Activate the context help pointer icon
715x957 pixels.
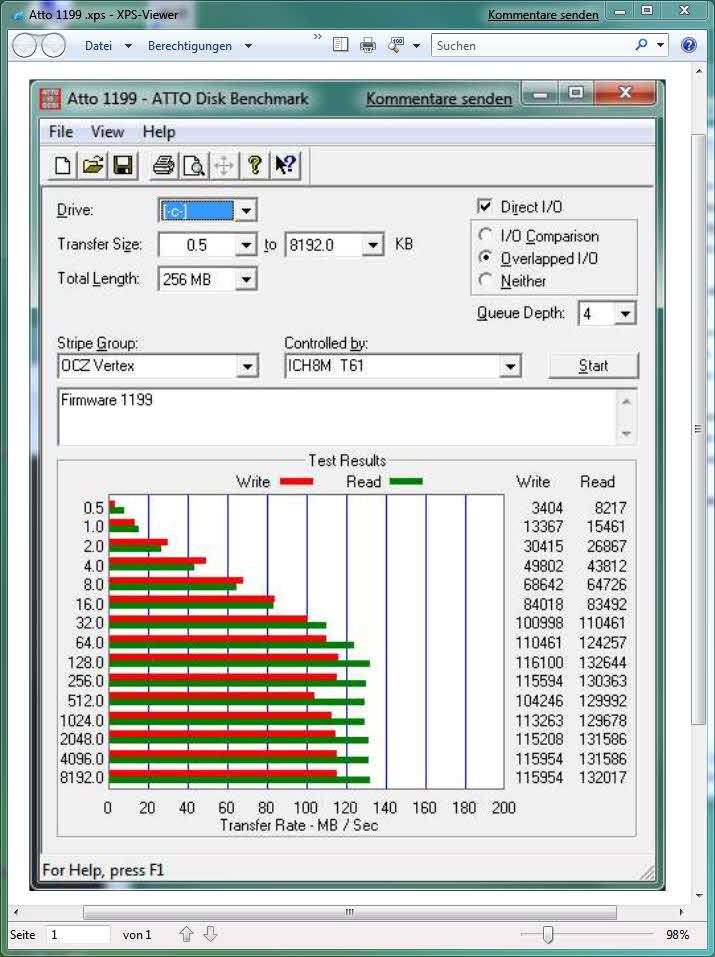[285, 165]
